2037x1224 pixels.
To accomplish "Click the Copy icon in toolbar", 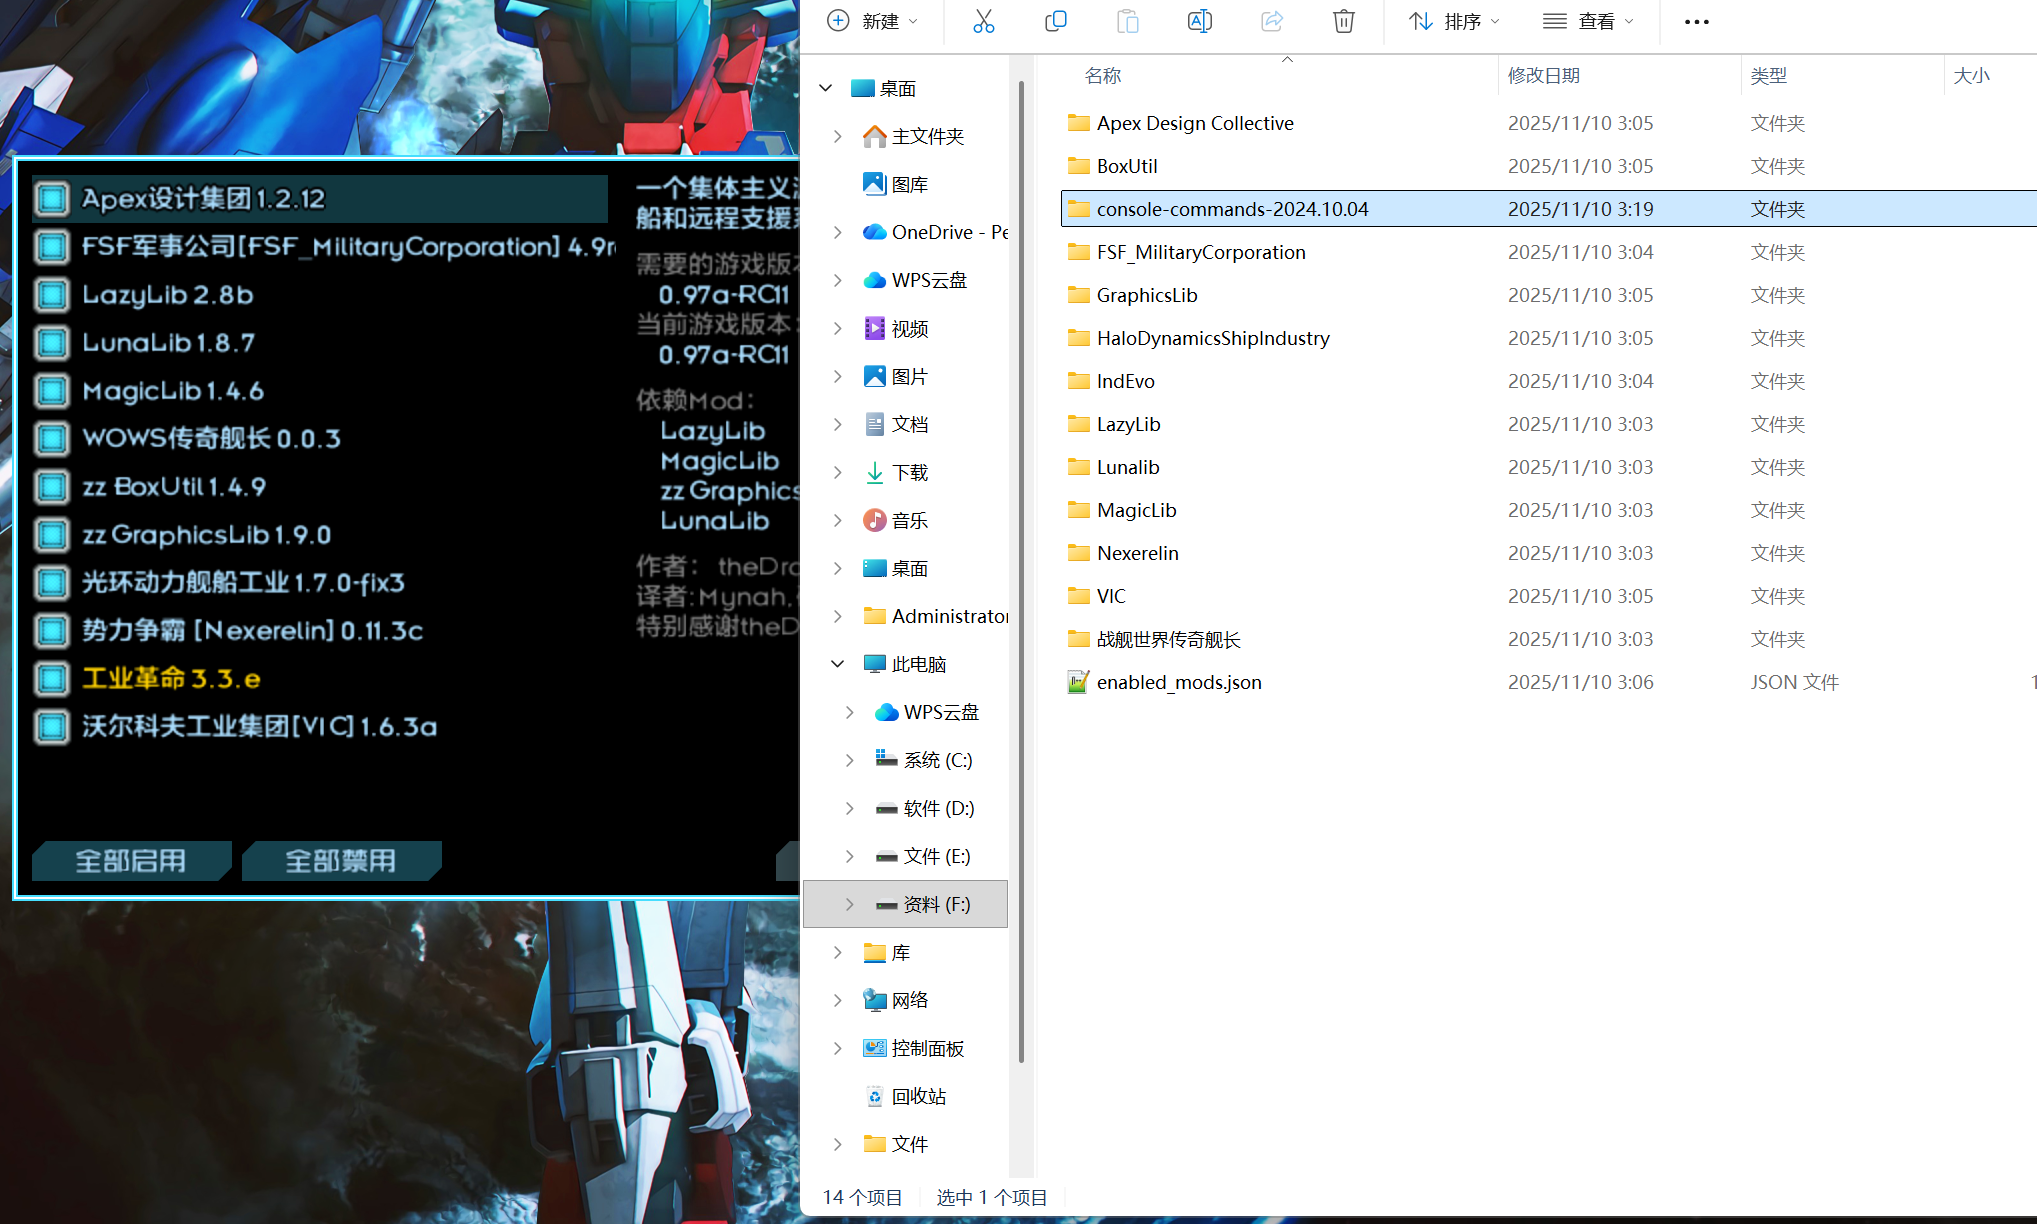I will pos(1055,21).
